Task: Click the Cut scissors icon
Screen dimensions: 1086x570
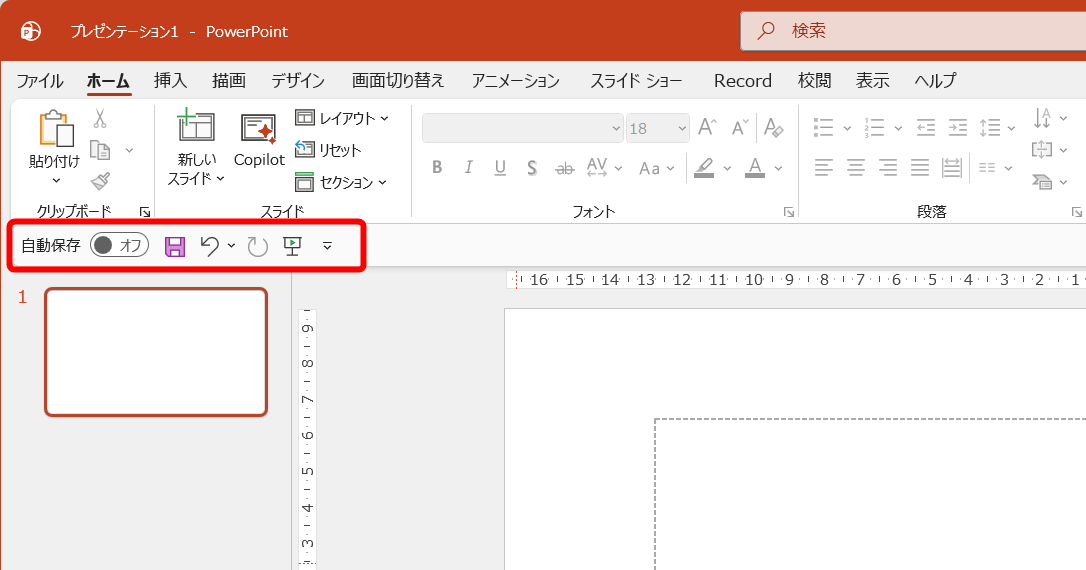Action: (100, 118)
